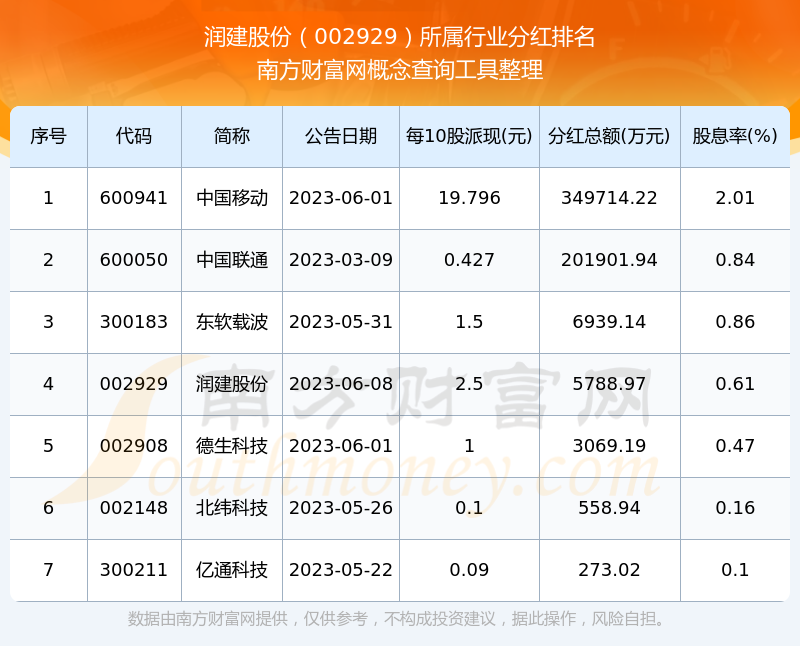Click value 19.796 per ten shares

[x=469, y=198]
